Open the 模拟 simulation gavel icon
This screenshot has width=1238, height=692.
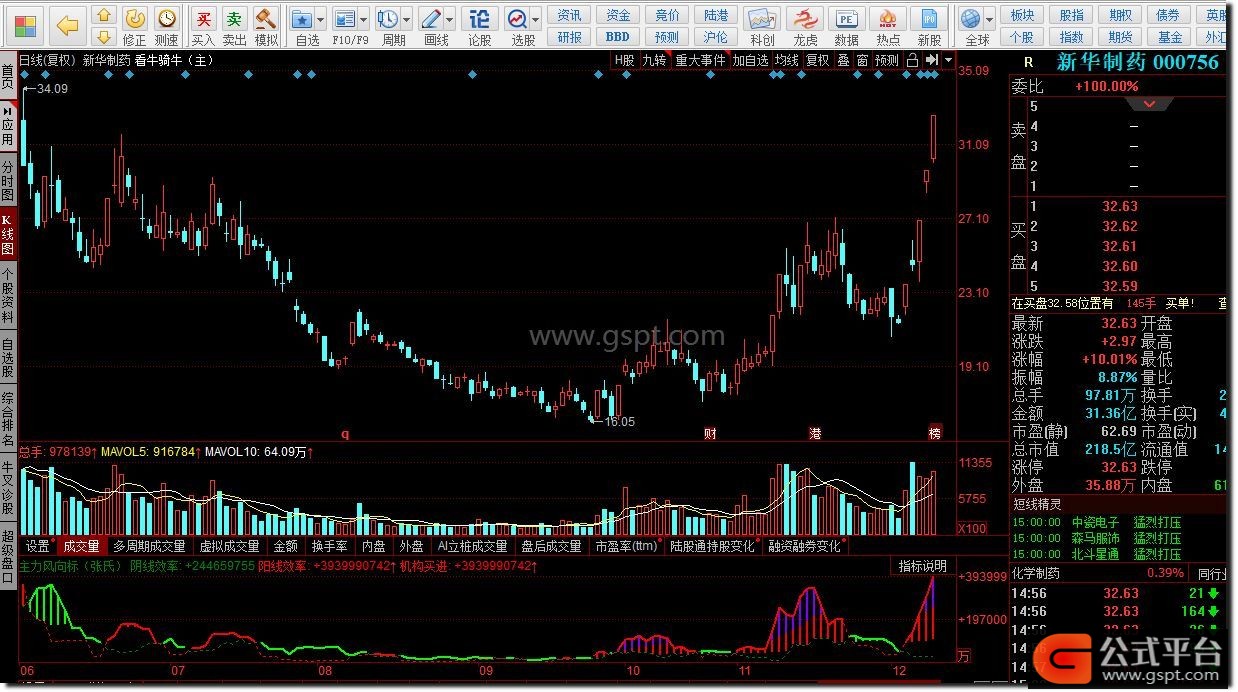(x=266, y=25)
